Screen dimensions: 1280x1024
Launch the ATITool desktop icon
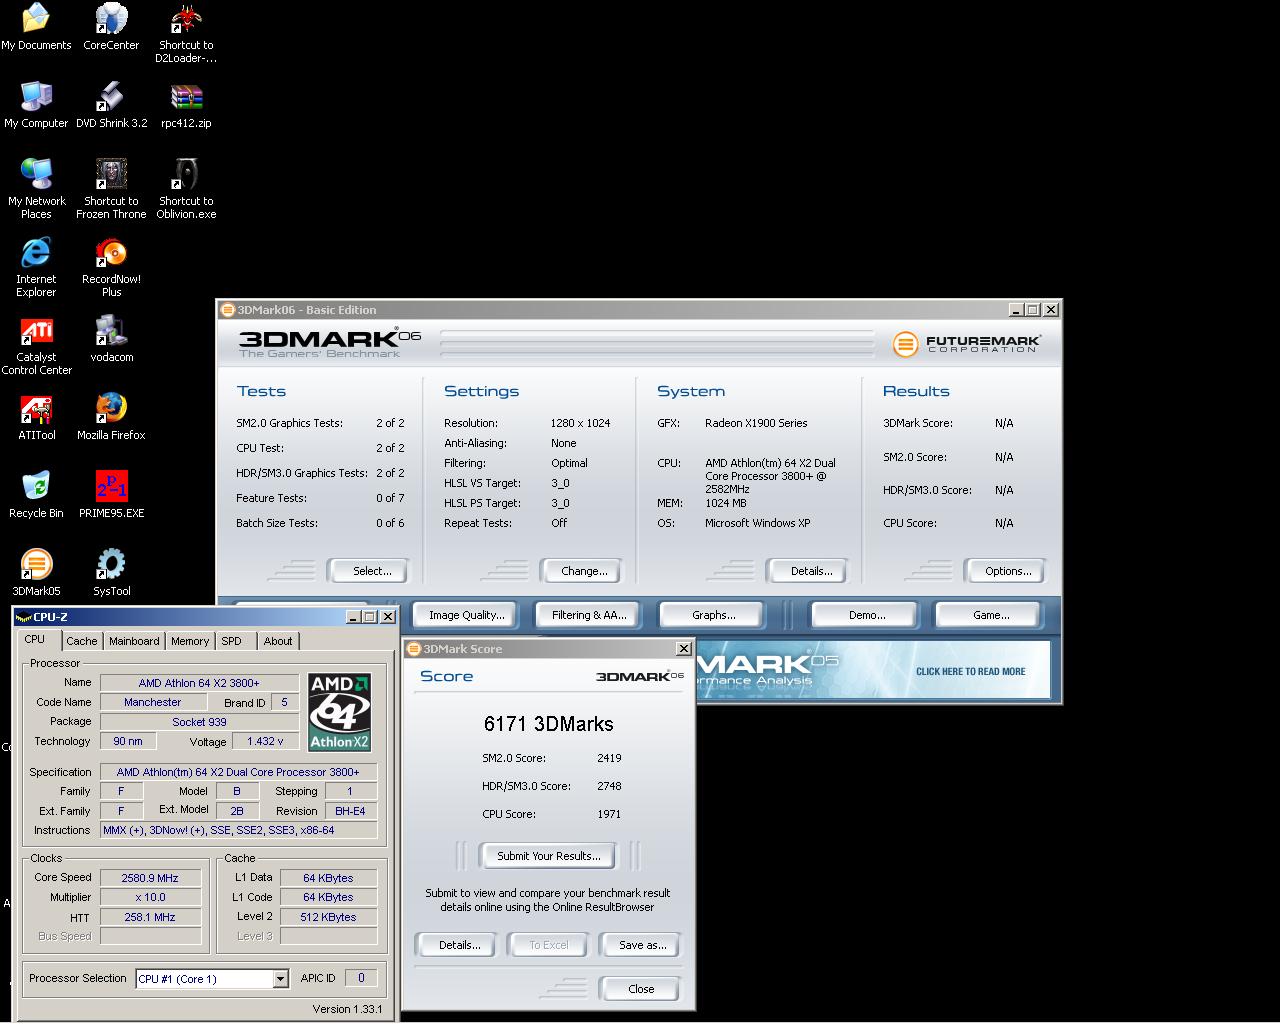pyautogui.click(x=36, y=410)
